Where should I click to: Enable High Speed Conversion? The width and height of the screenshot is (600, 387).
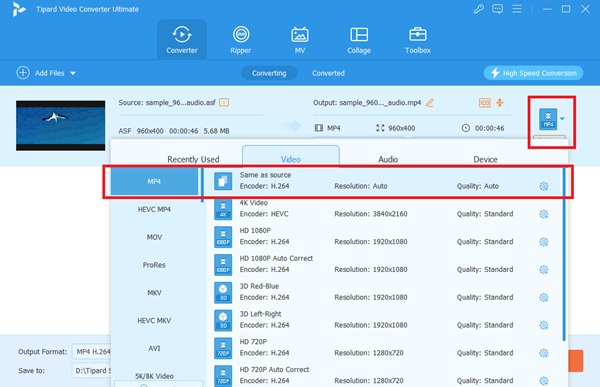point(533,73)
